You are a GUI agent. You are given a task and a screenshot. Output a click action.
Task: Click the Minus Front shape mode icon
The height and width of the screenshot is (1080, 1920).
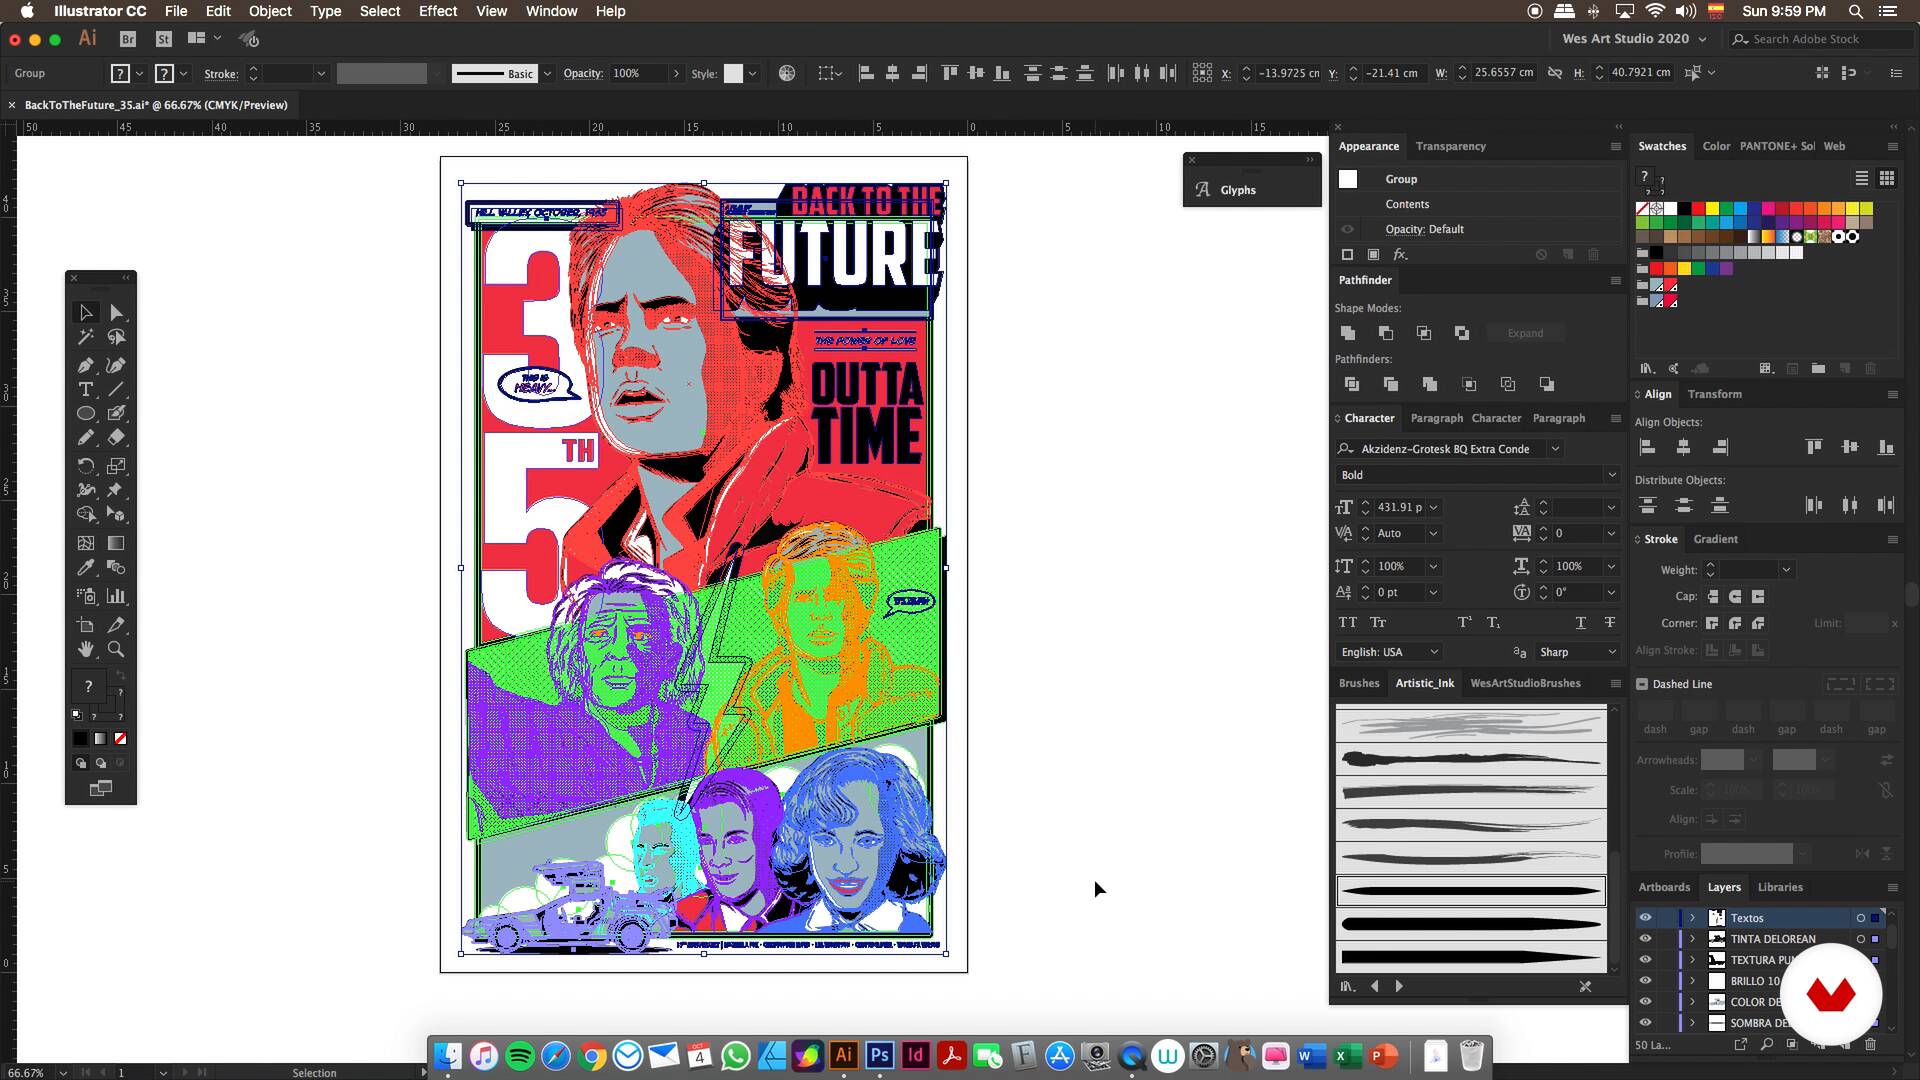(x=1386, y=333)
